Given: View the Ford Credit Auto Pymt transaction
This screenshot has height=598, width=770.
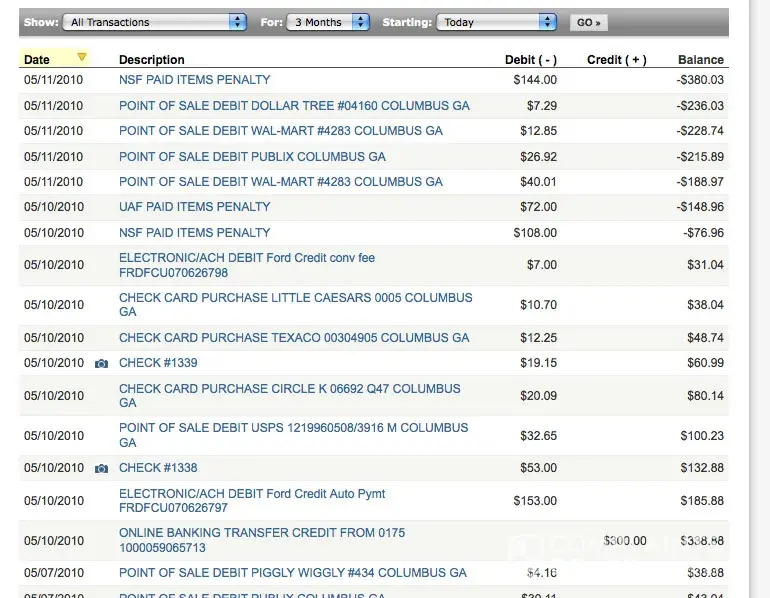Looking at the screenshot, I should coord(251,494).
